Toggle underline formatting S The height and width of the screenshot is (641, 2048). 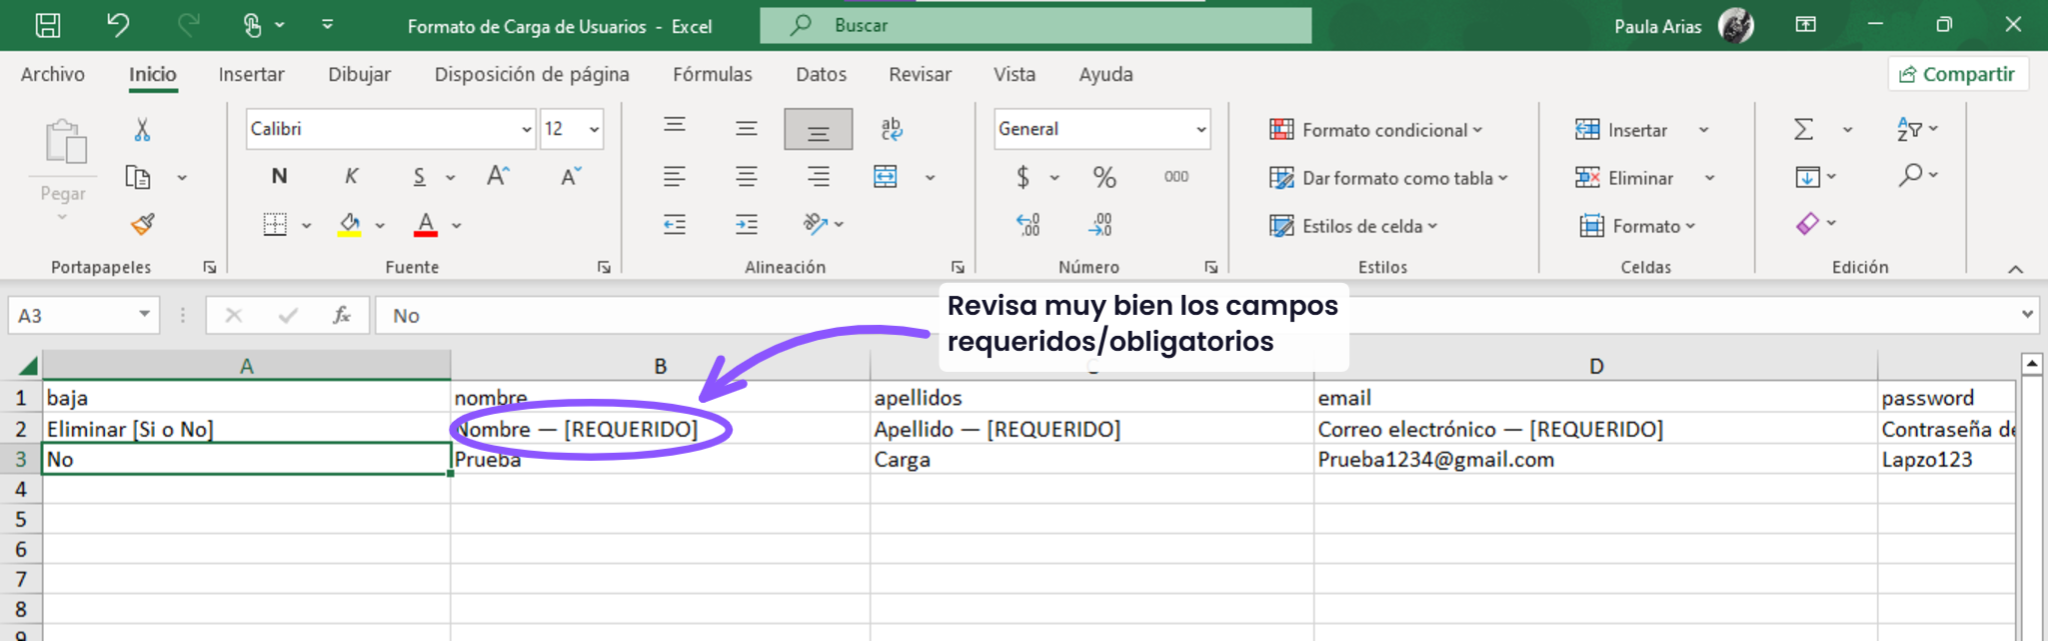point(419,177)
